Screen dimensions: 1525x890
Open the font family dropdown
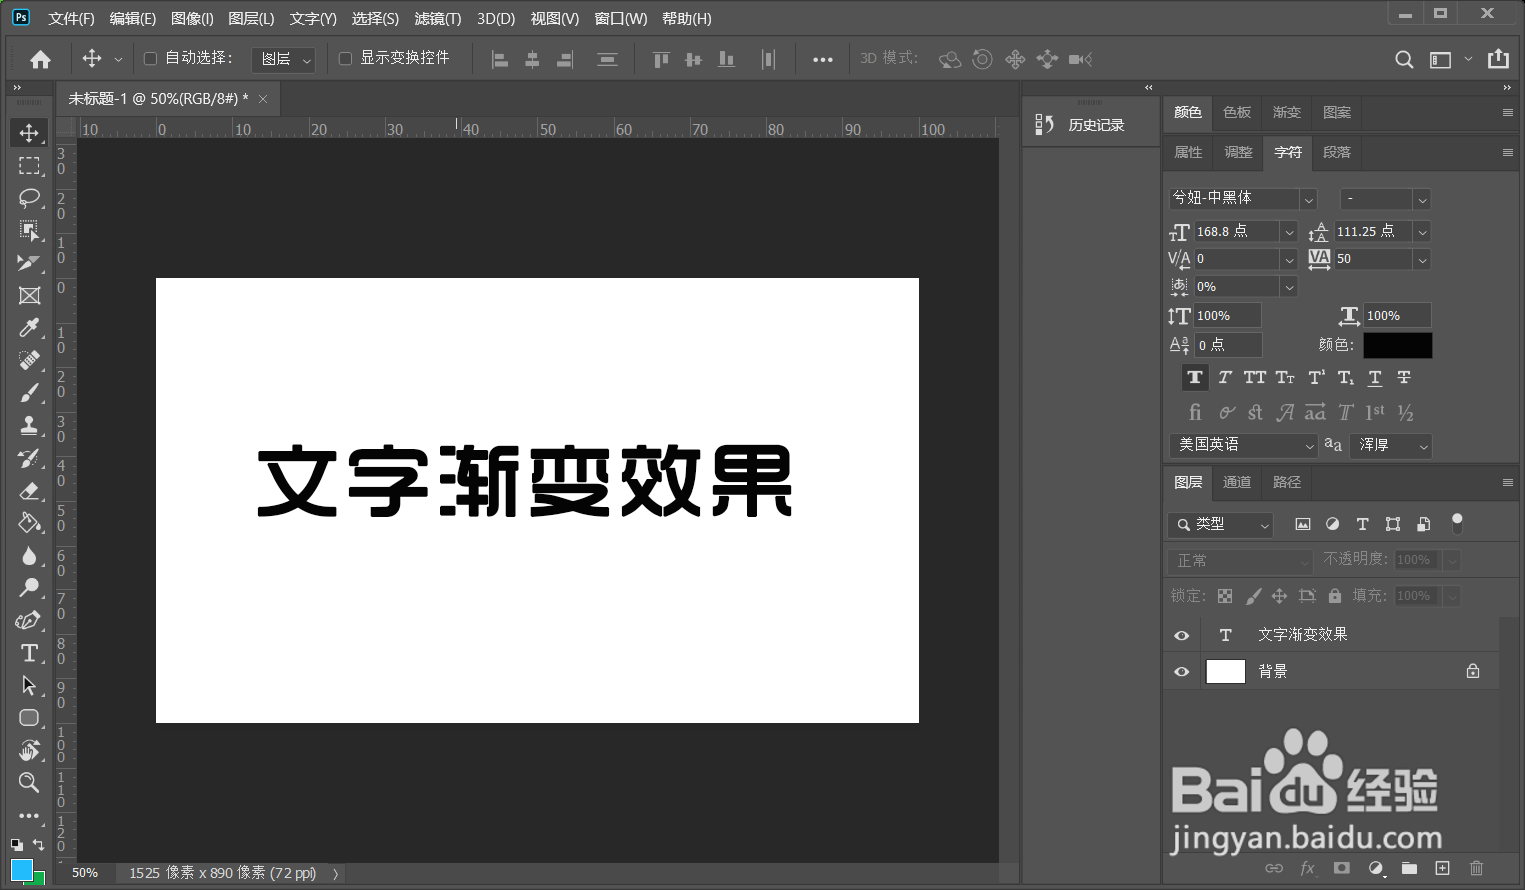1308,199
